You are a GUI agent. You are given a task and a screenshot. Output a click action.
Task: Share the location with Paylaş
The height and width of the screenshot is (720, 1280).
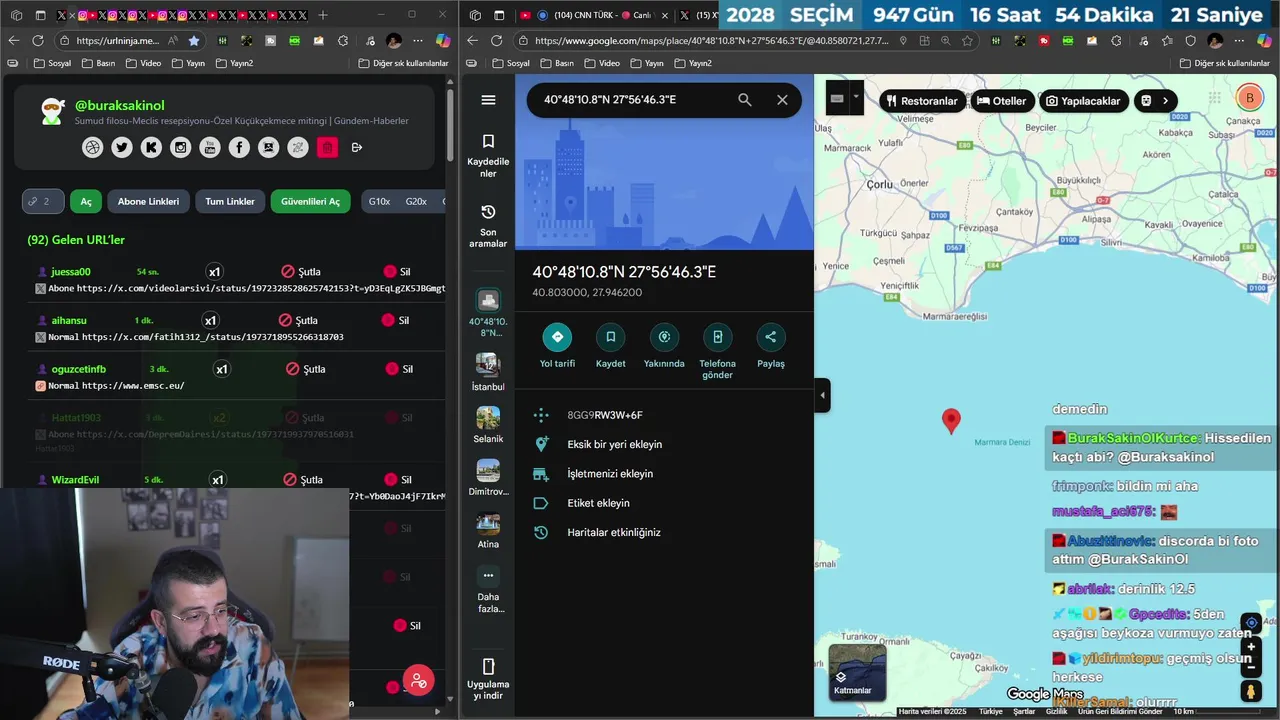click(x=770, y=345)
